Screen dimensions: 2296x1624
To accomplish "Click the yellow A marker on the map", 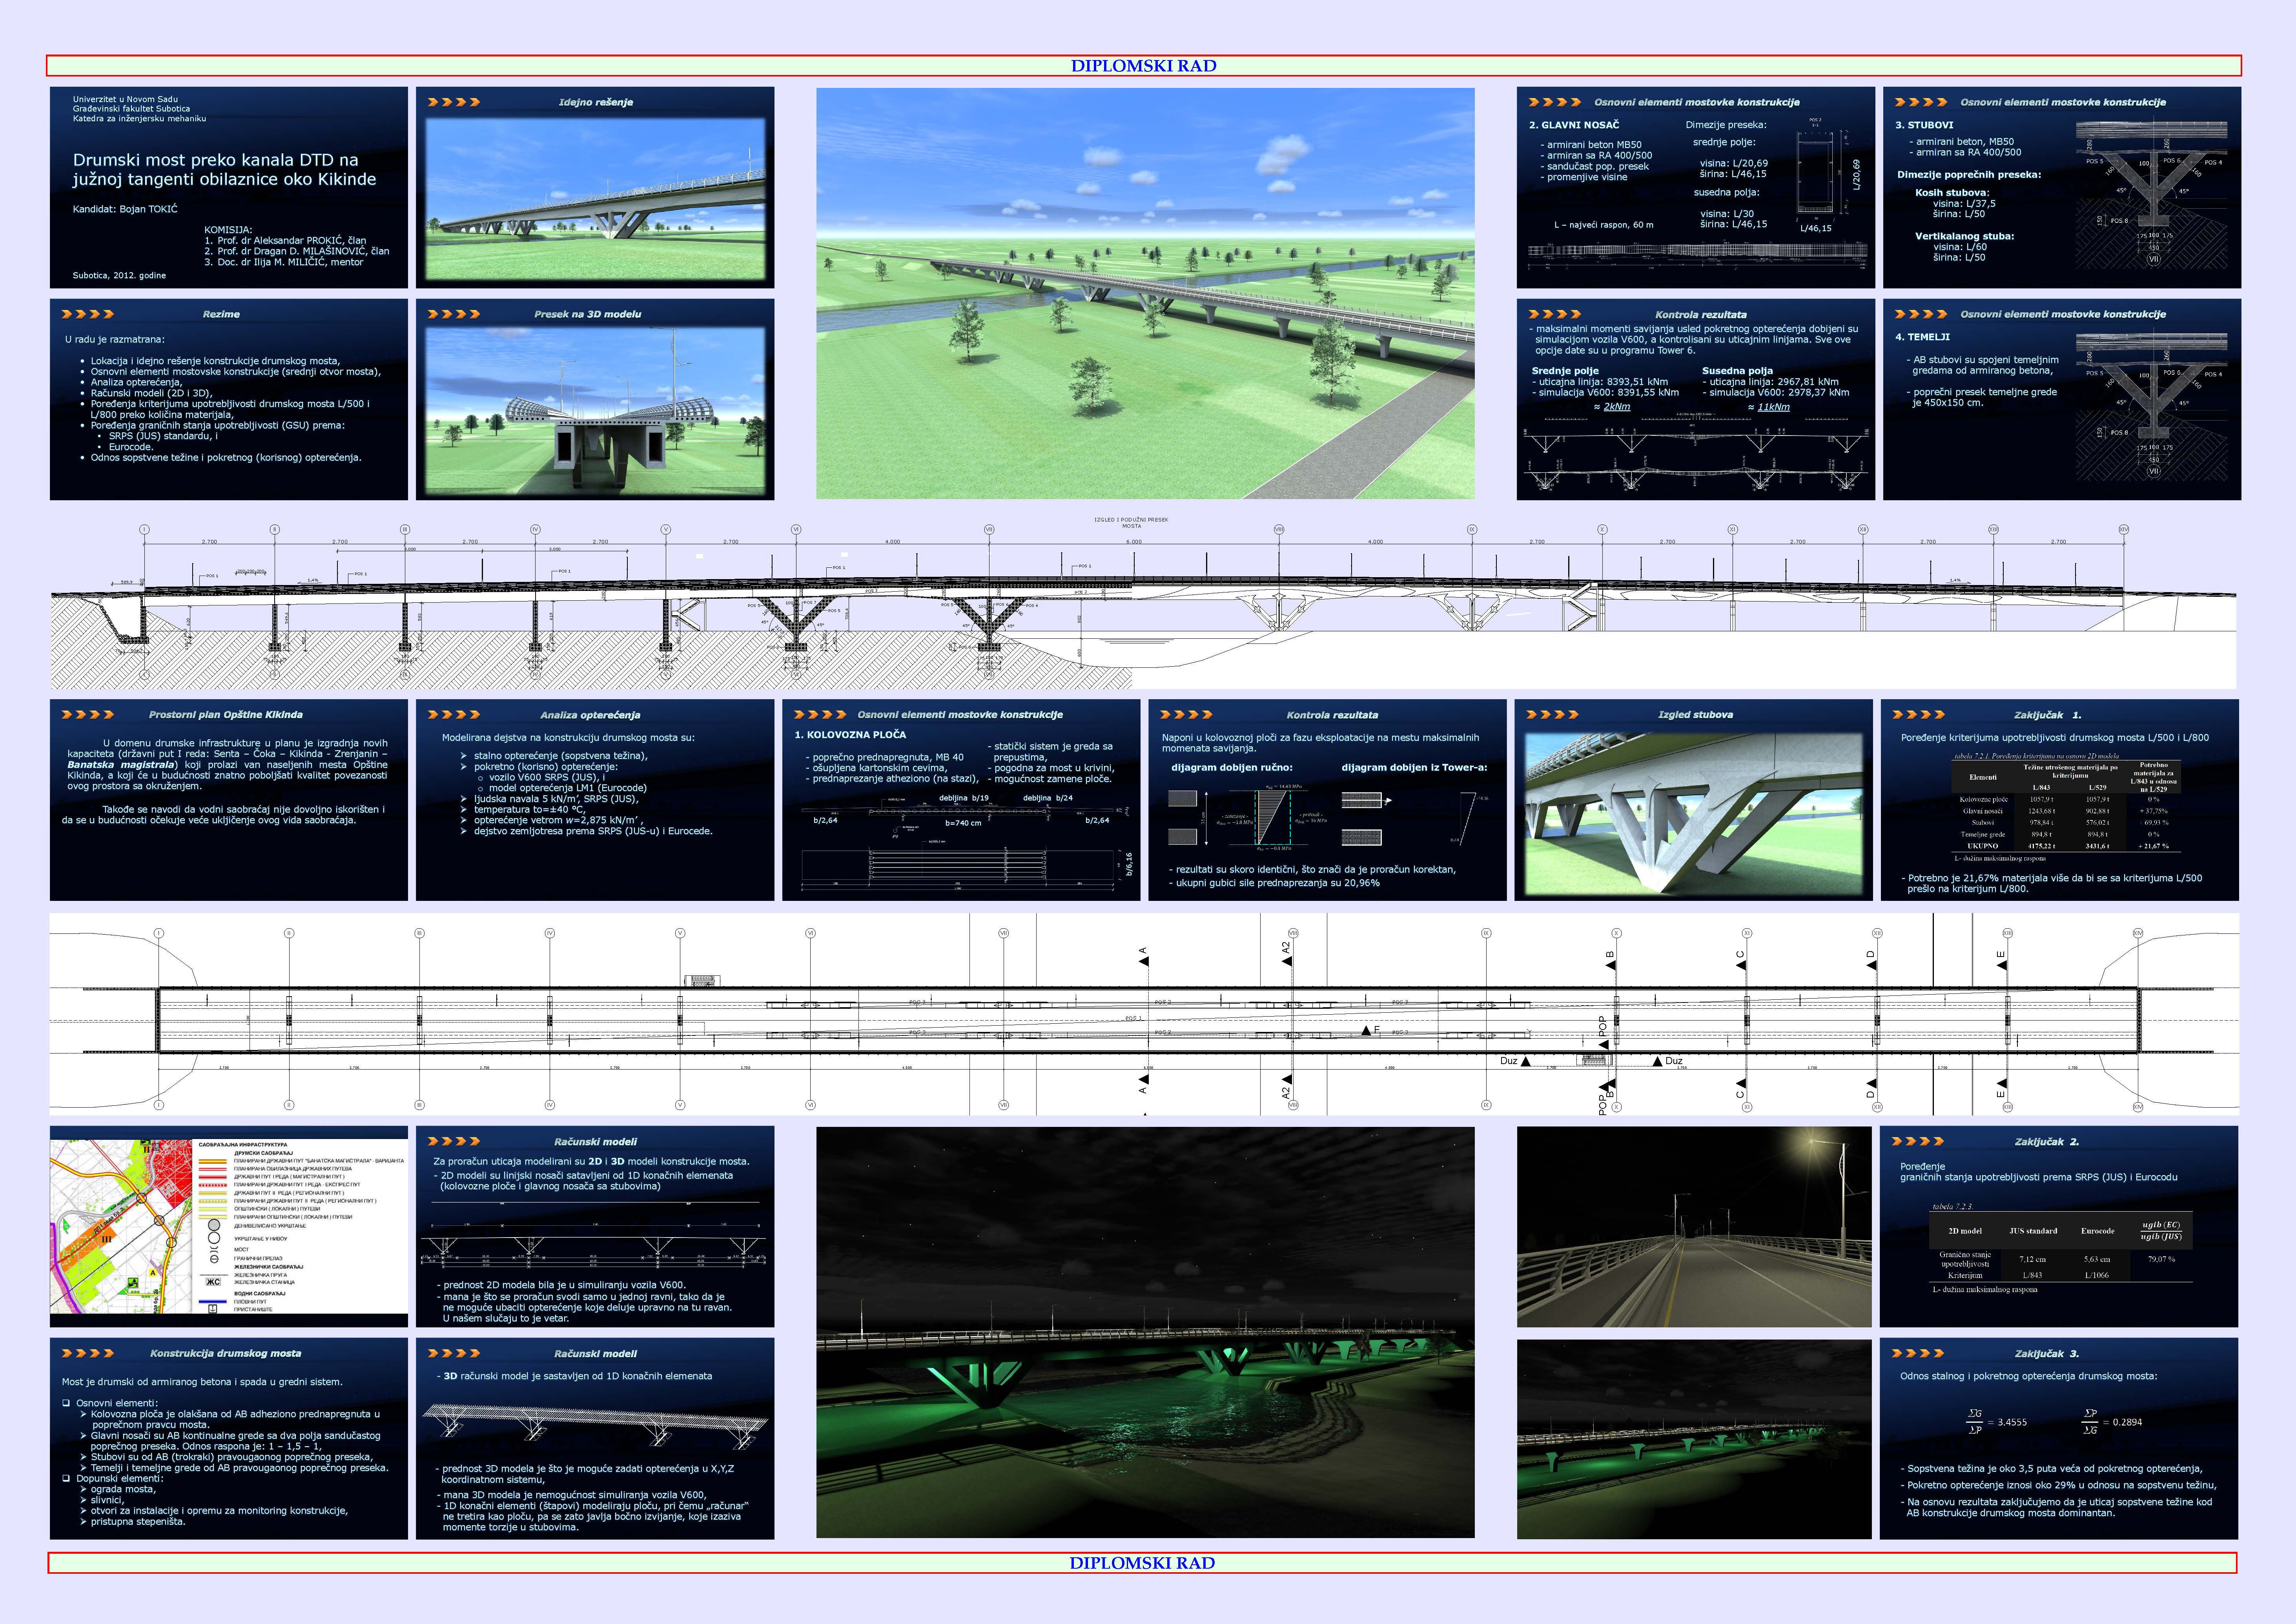I will (x=153, y=1273).
